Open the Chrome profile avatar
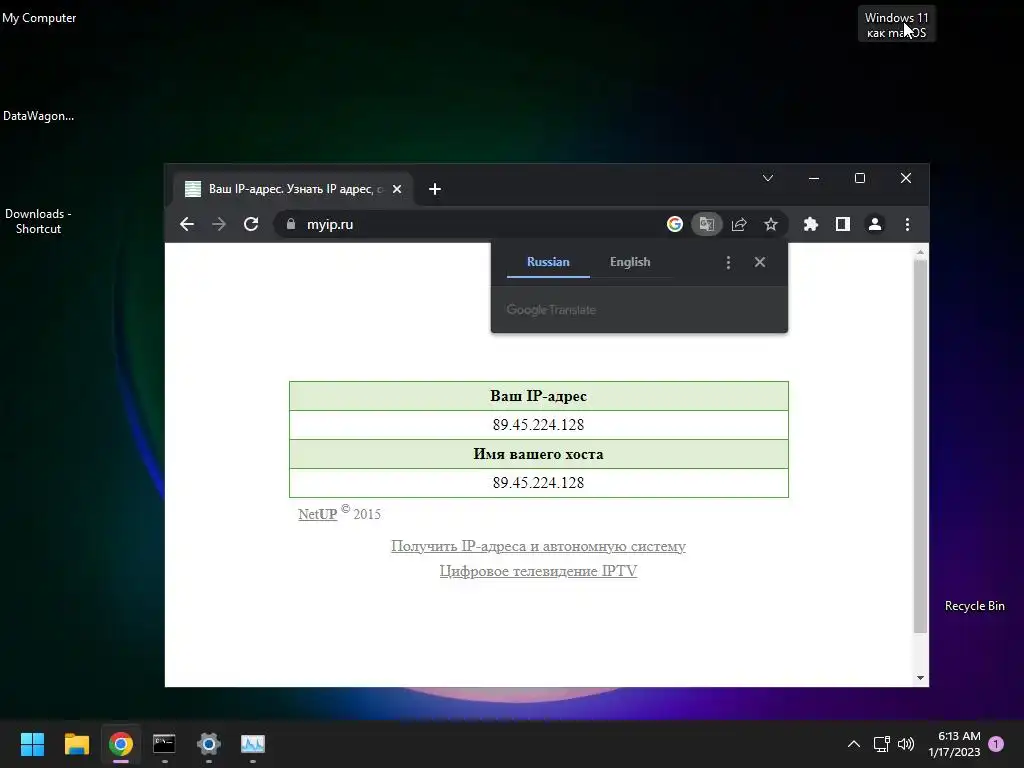 coord(875,224)
